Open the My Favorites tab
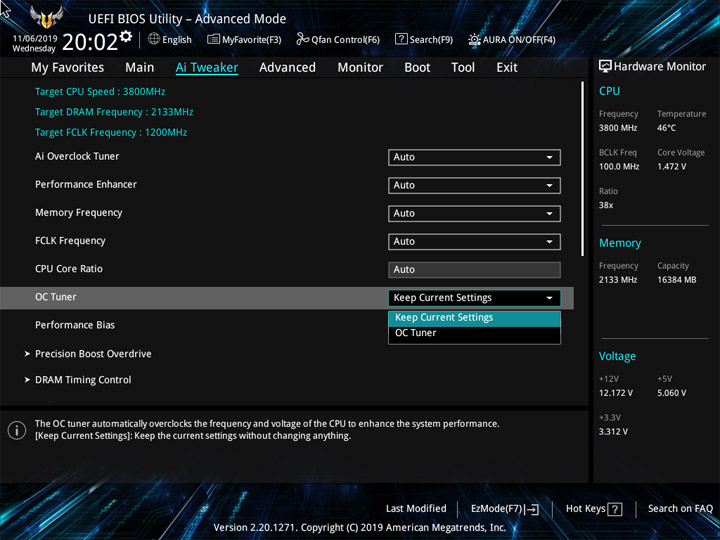Screen dimensions: 720x540 [68, 68]
